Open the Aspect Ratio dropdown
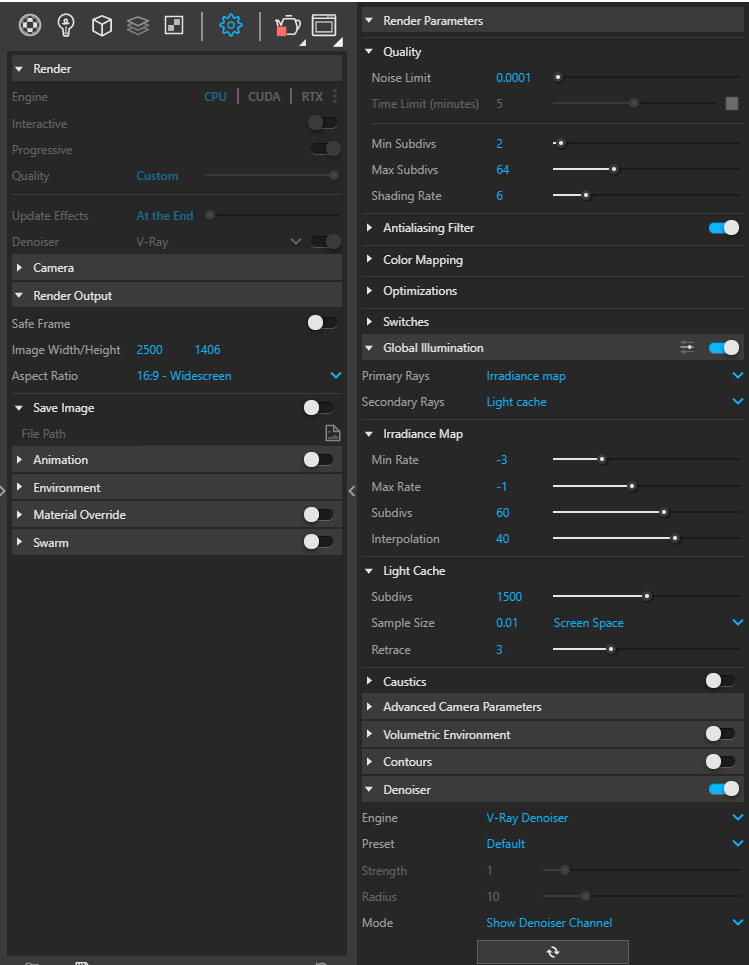This screenshot has height=965, width=749. (x=238, y=376)
